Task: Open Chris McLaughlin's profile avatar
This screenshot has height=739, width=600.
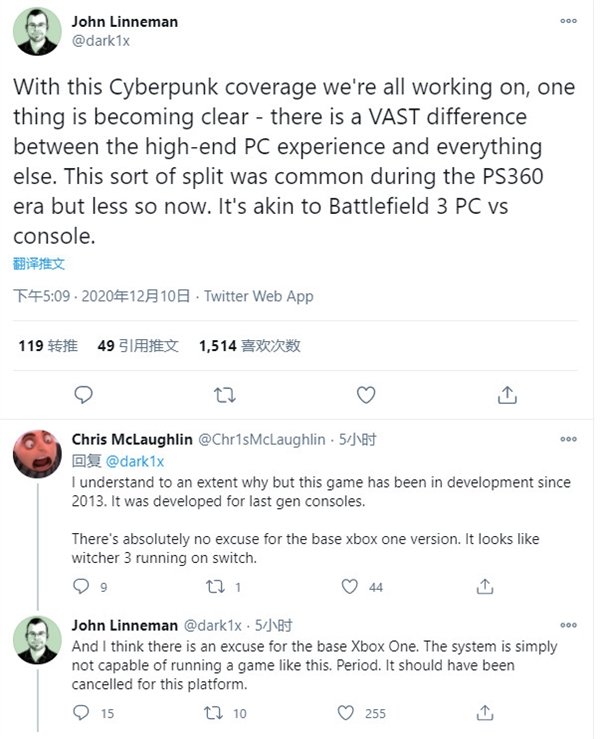Action: (x=37, y=458)
